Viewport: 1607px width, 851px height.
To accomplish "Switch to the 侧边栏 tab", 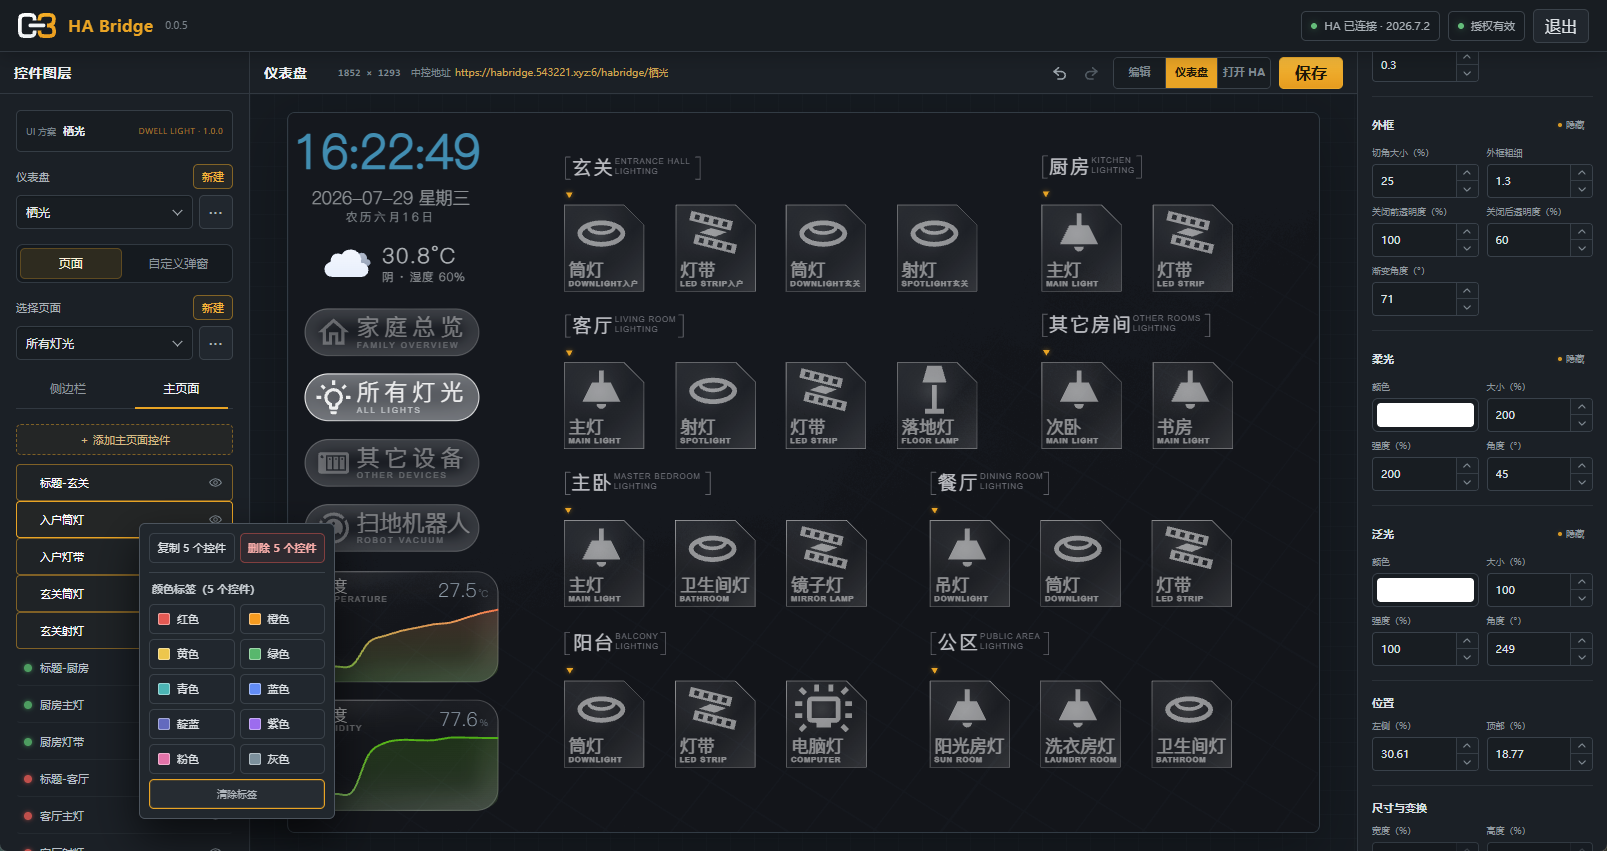I will [x=68, y=389].
